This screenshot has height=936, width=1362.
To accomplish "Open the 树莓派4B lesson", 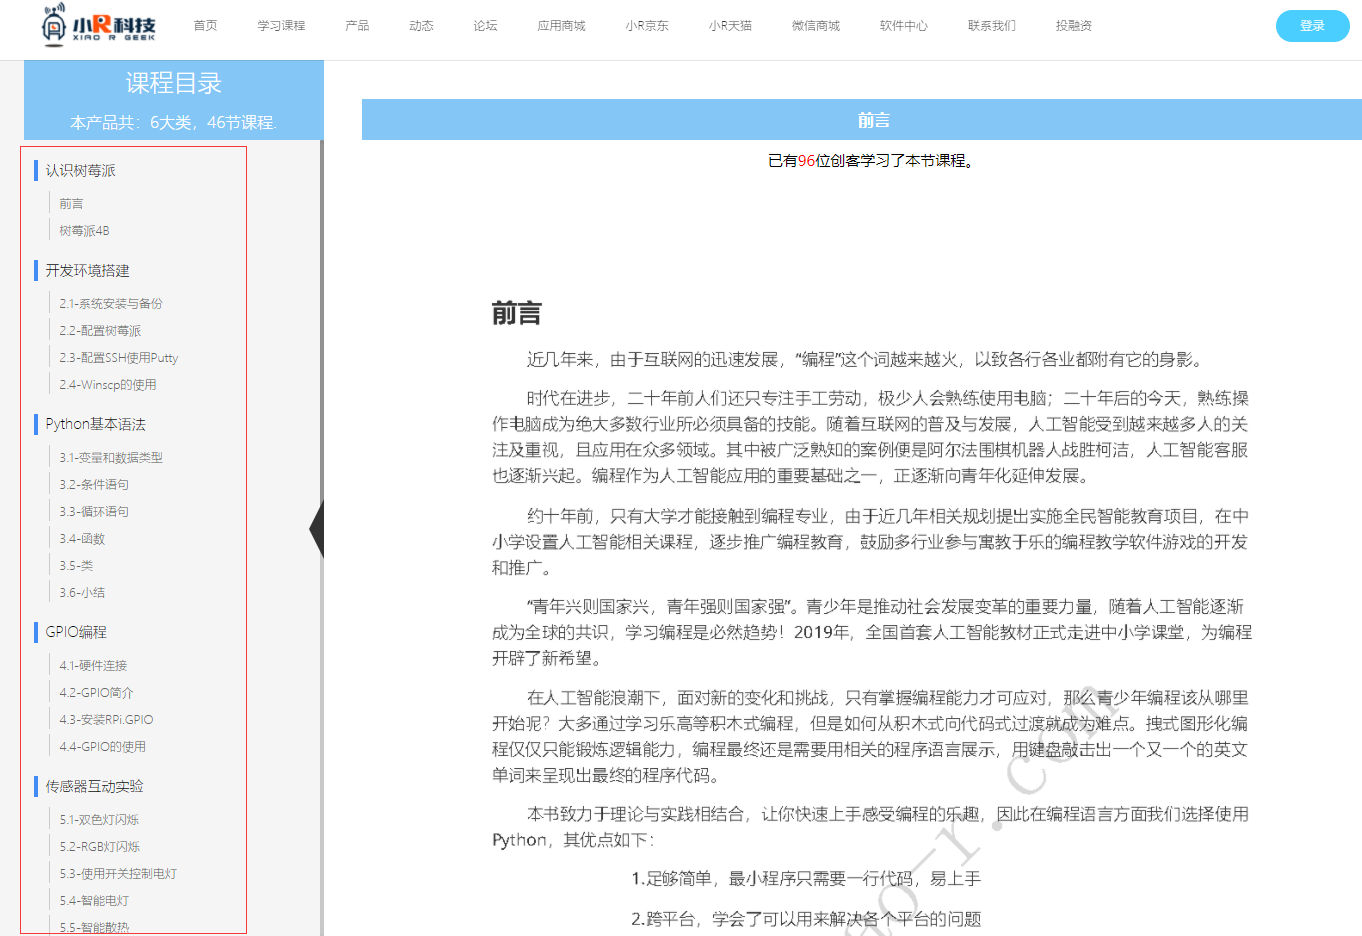I will pyautogui.click(x=84, y=231).
